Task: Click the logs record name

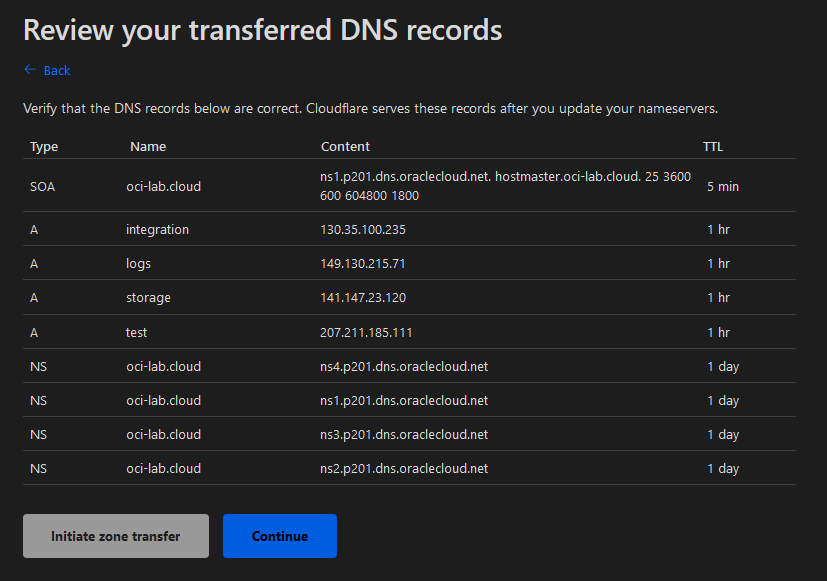Action: (x=139, y=264)
